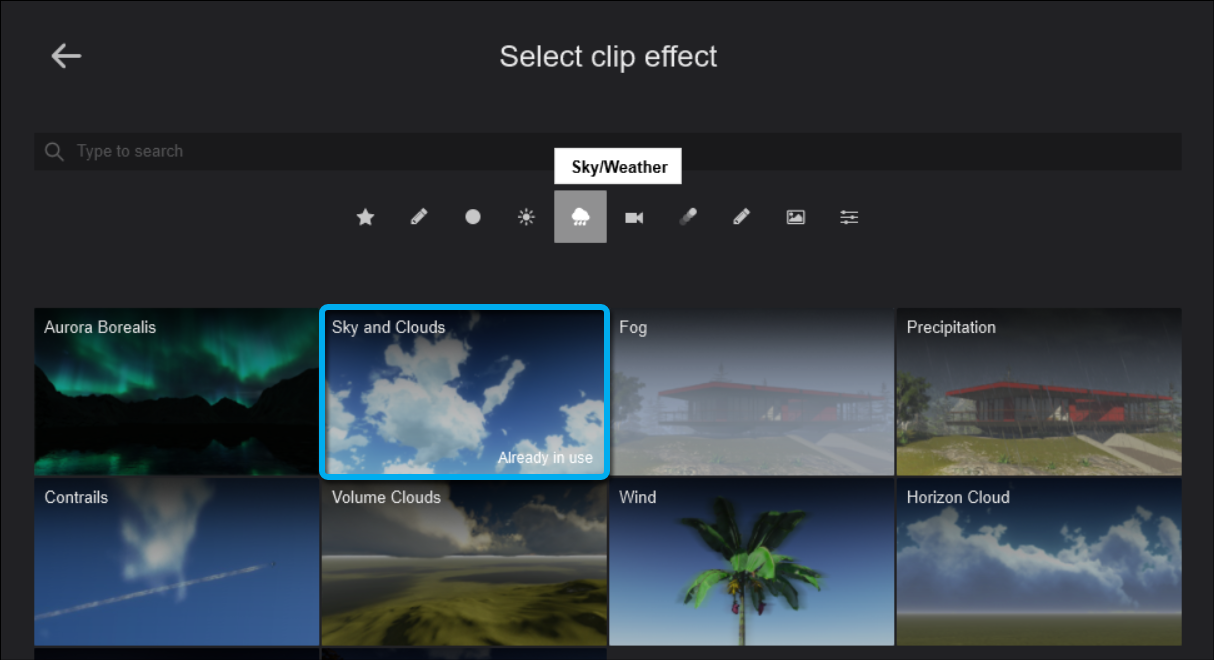Select pencil category icon next to the star
Viewport: 1214px width, 660px height.
click(x=419, y=217)
